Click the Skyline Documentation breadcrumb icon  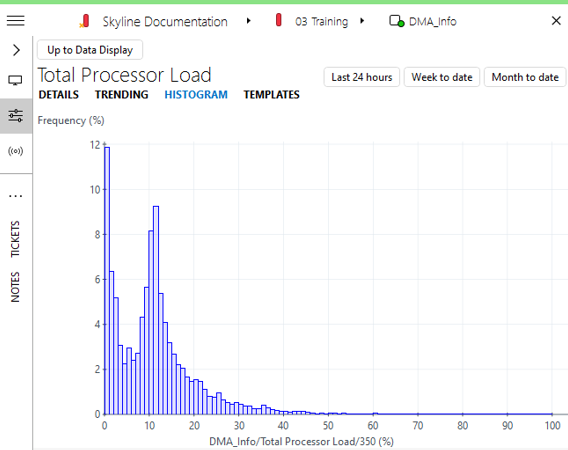click(85, 21)
